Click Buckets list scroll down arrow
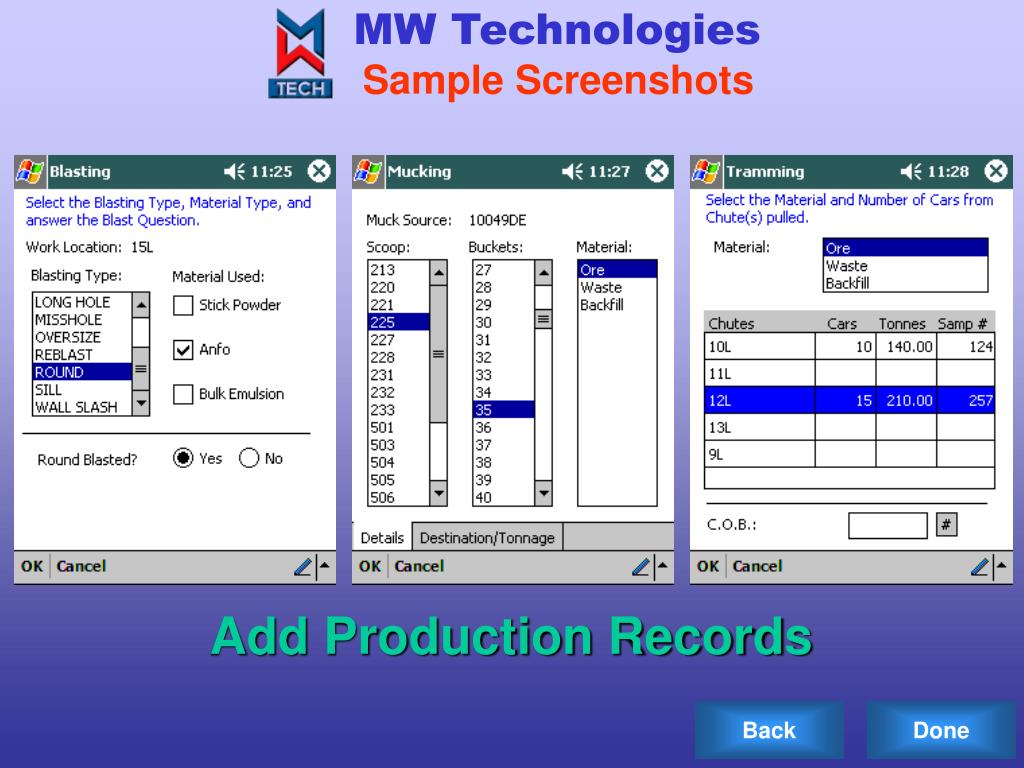Viewport: 1024px width, 768px height. tap(543, 492)
